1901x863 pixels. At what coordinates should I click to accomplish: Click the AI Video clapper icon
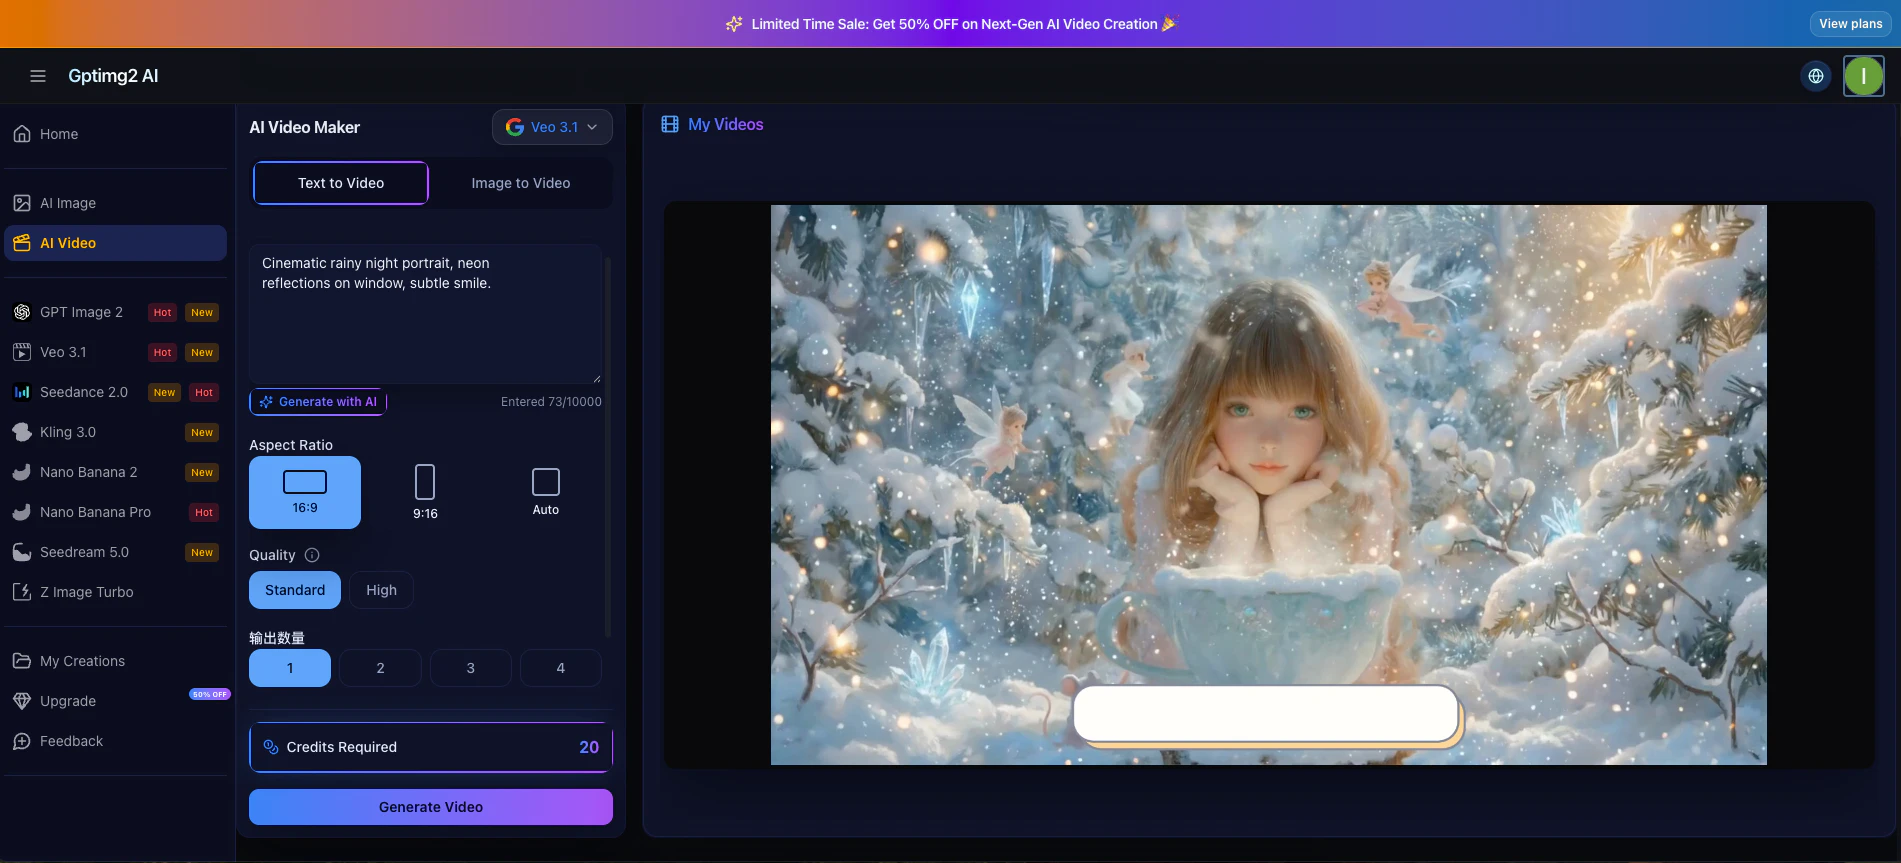(22, 243)
